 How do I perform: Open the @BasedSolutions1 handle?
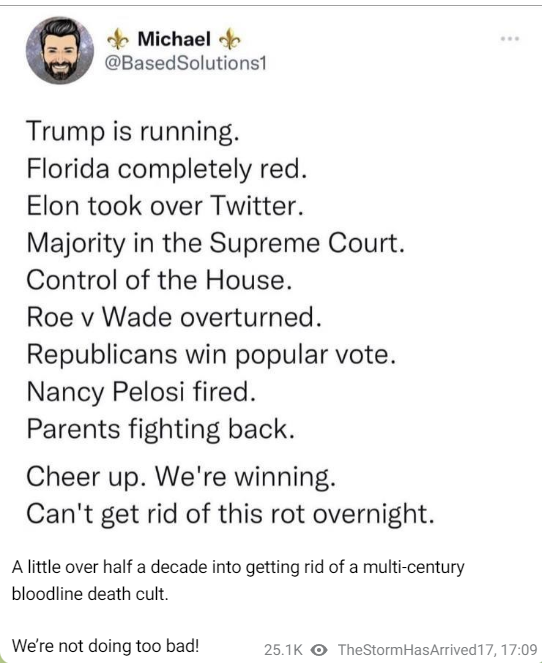[186, 63]
